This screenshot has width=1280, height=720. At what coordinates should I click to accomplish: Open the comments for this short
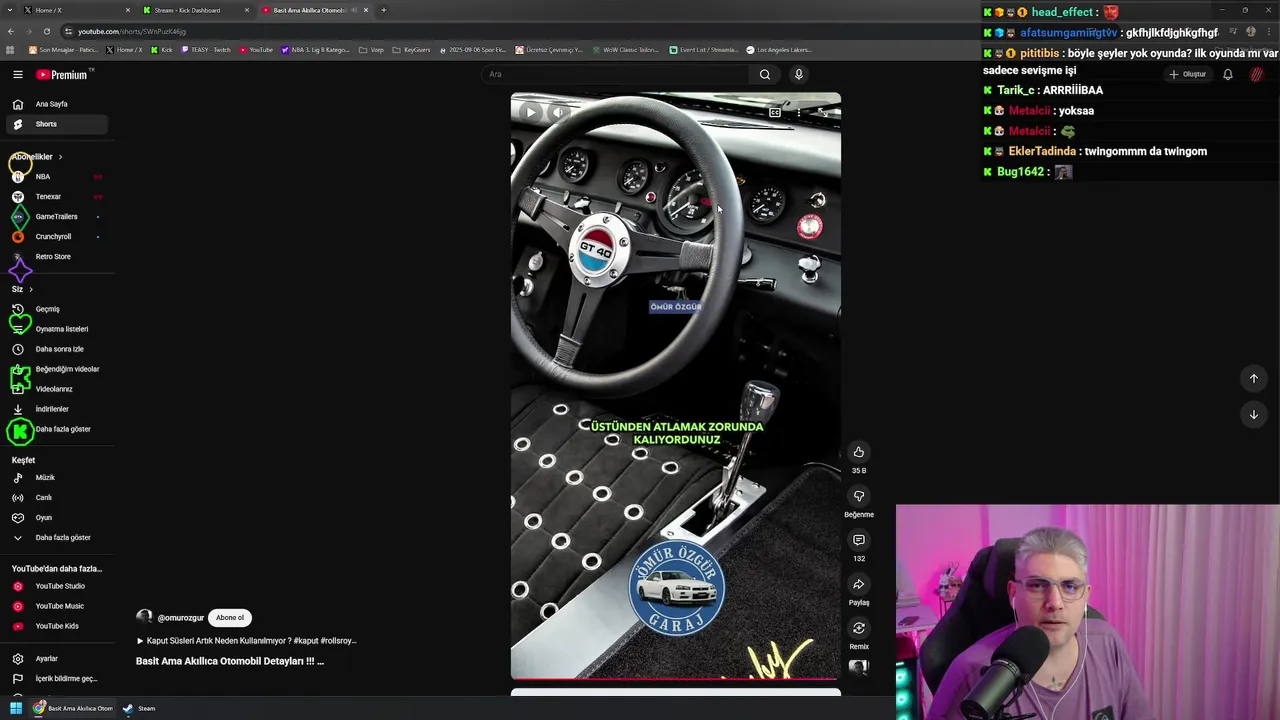[x=859, y=540]
